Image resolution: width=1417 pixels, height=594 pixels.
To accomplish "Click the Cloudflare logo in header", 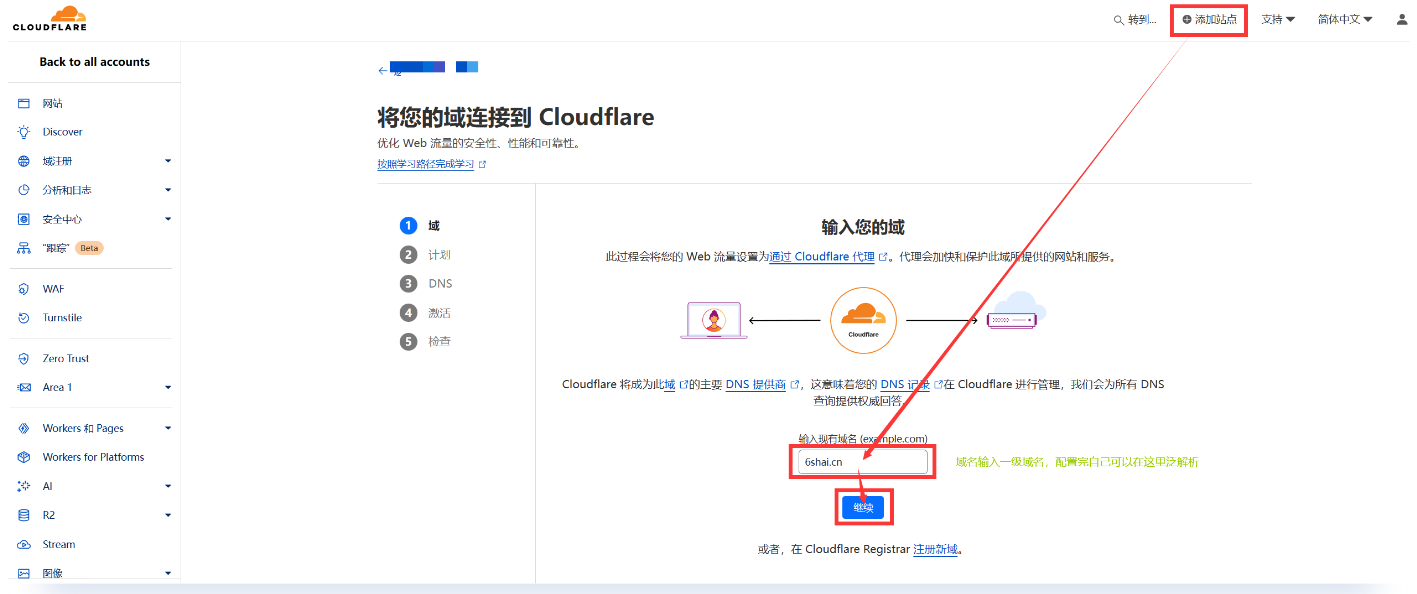I will (x=49, y=19).
